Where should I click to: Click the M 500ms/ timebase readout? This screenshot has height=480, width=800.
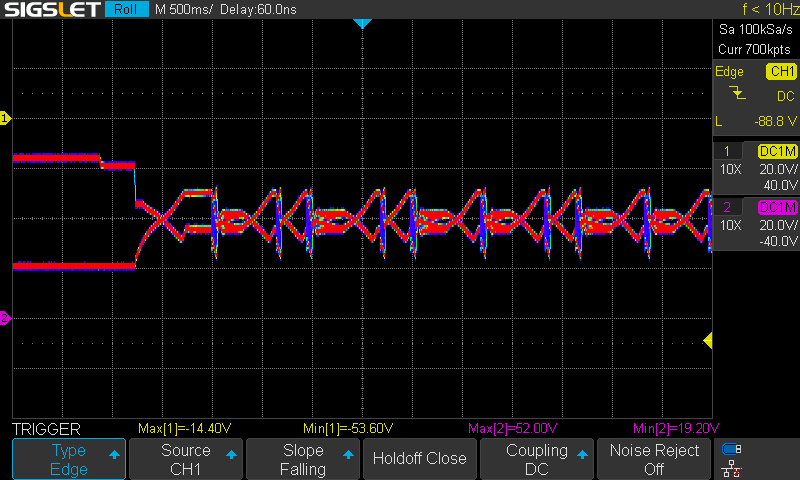[184, 9]
